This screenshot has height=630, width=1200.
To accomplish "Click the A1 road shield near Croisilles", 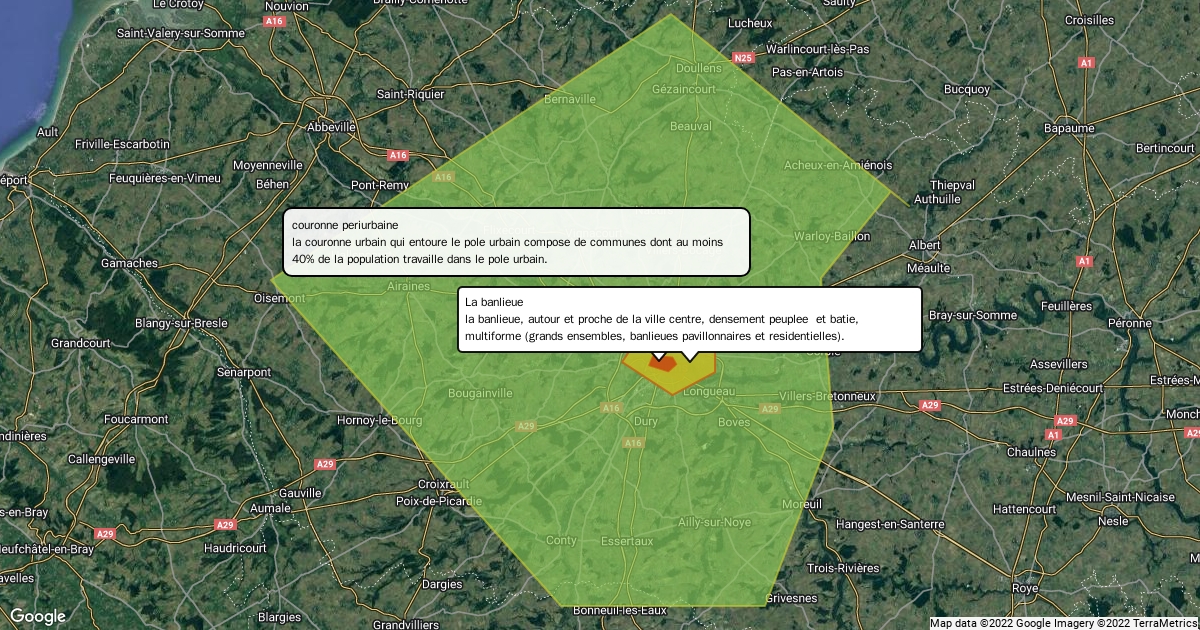I will pyautogui.click(x=1086, y=63).
